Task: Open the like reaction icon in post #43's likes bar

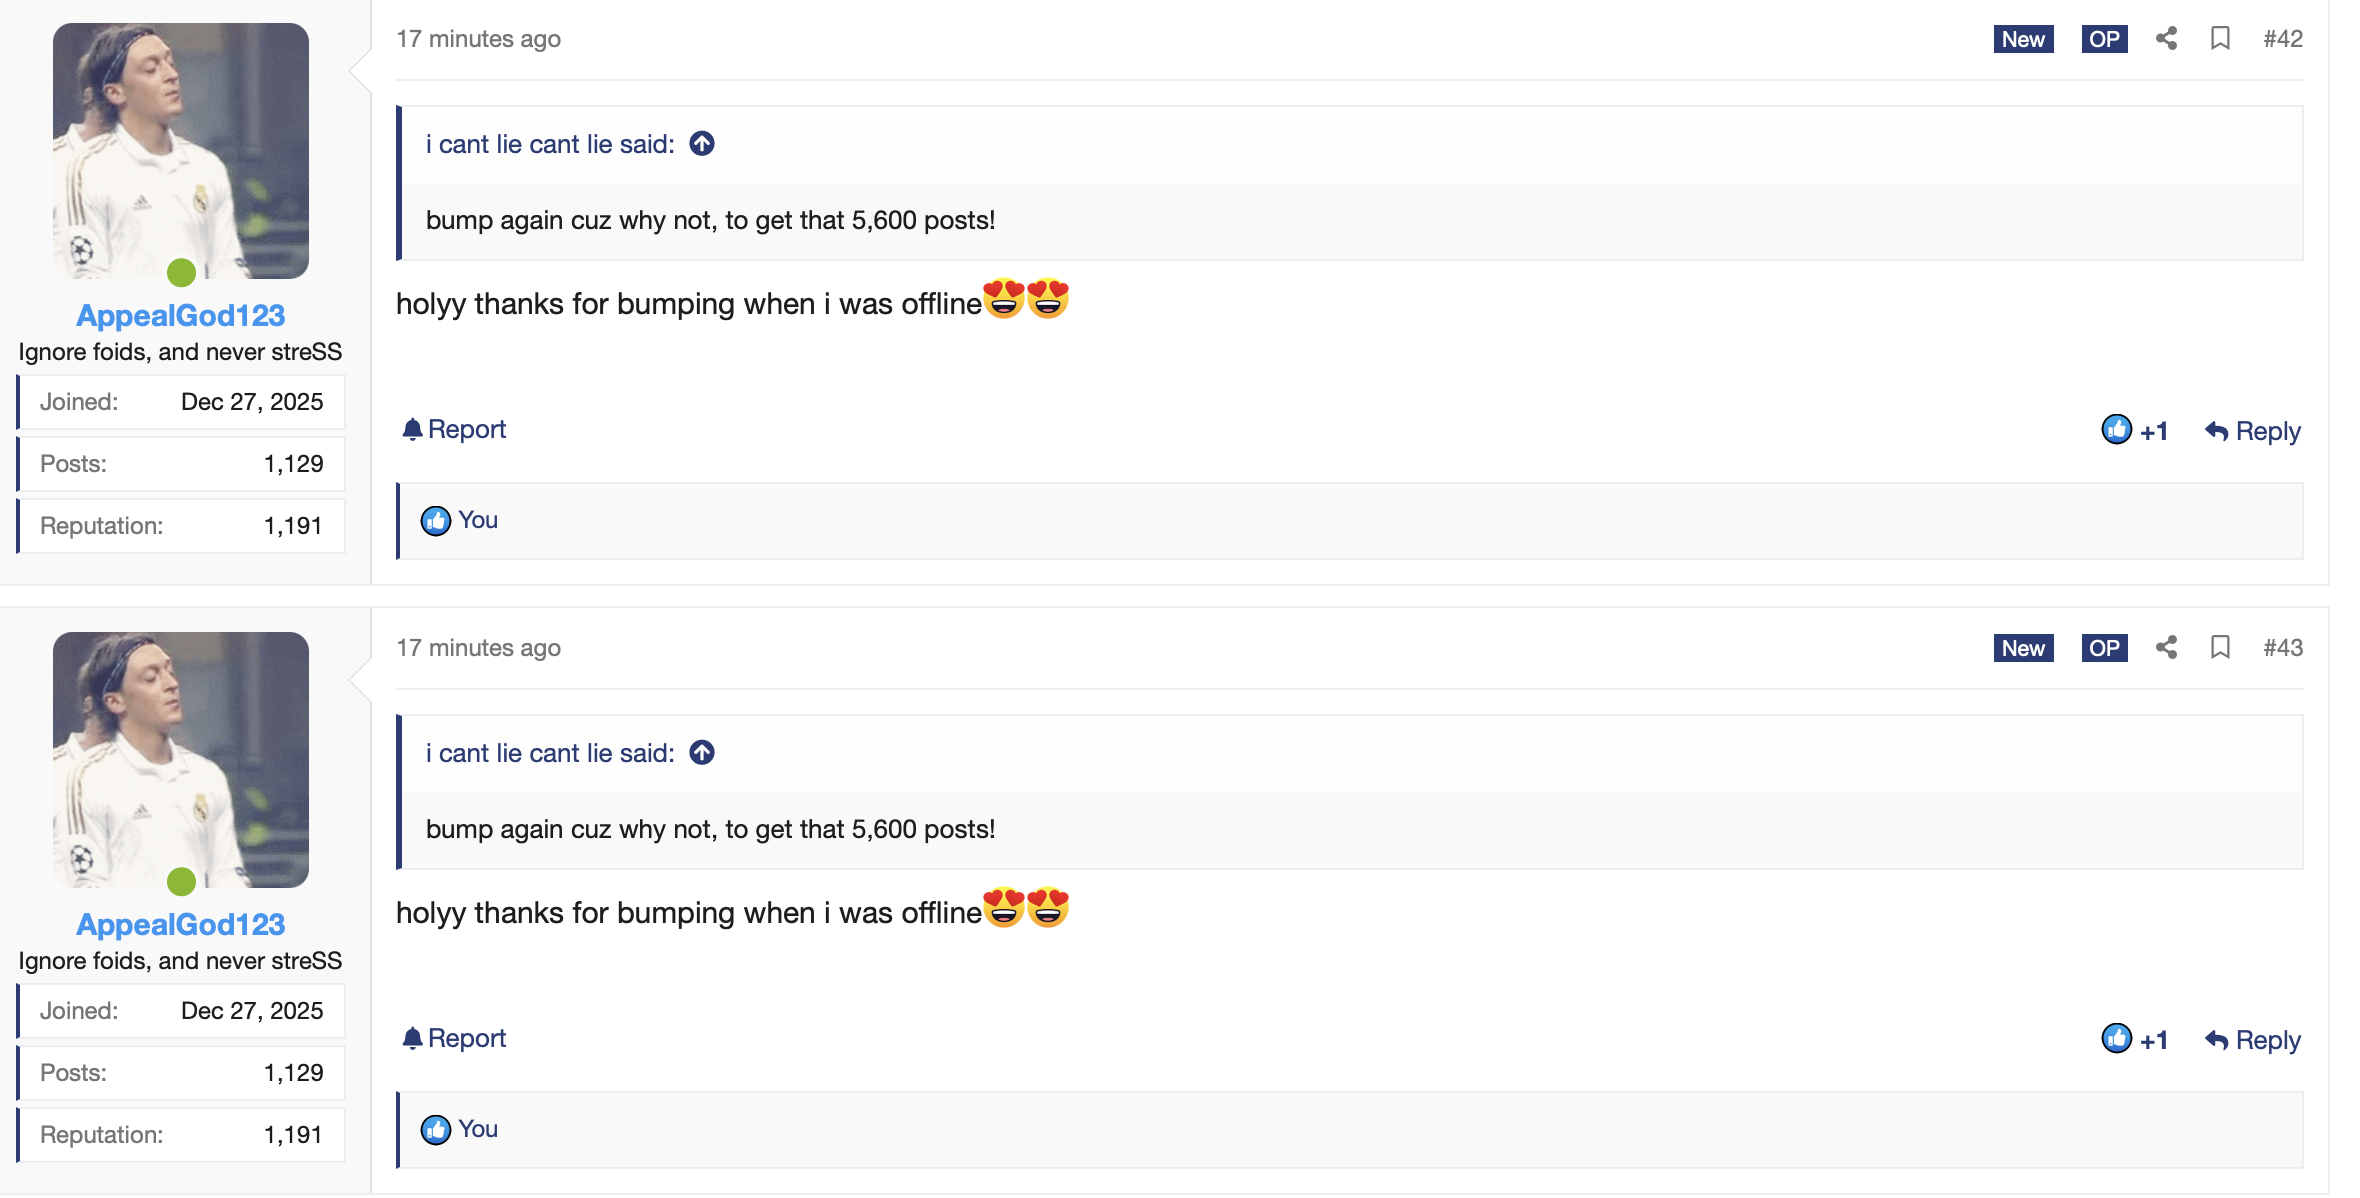Action: (436, 1130)
